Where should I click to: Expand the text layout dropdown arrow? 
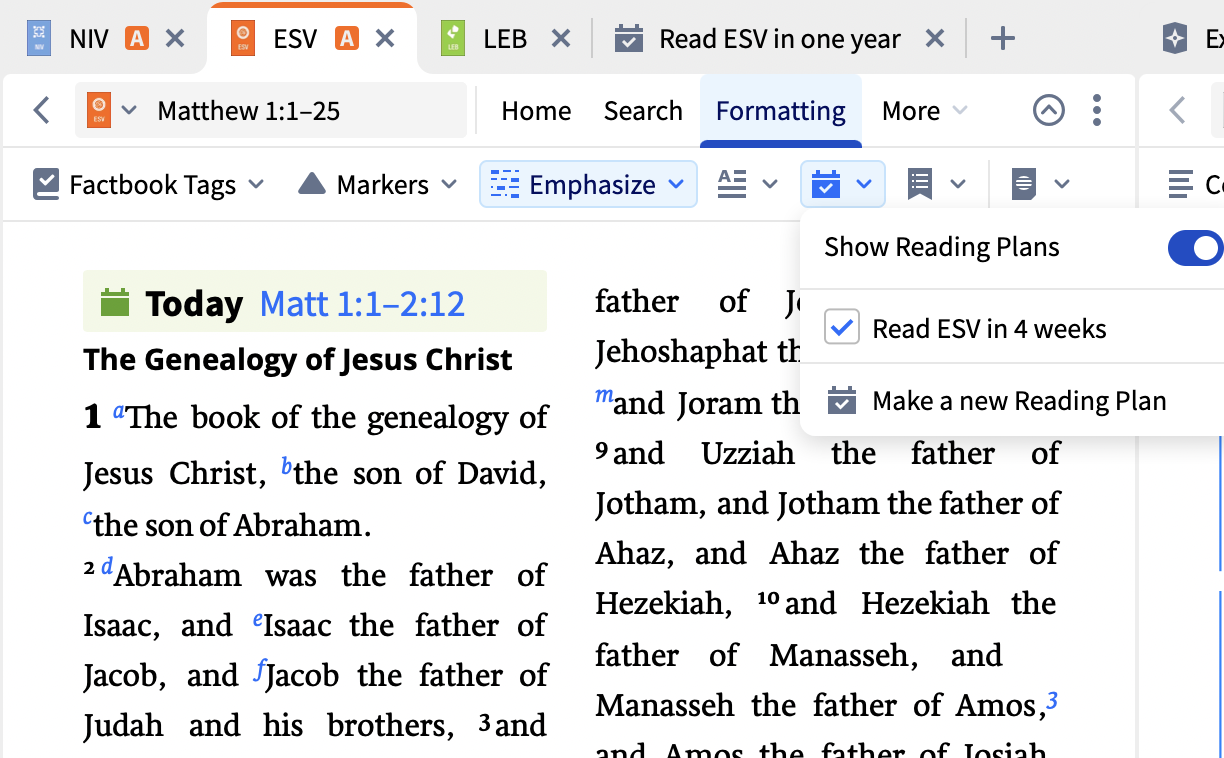click(770, 184)
